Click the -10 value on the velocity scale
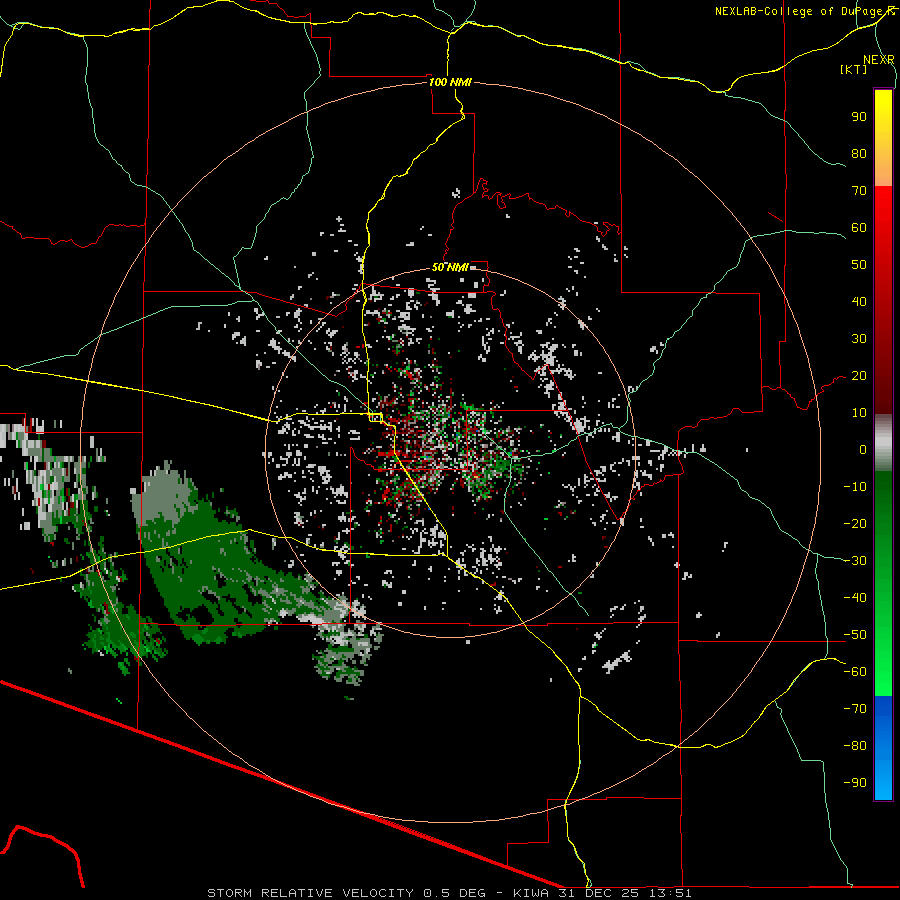Screen dimensions: 900x900 [855, 487]
